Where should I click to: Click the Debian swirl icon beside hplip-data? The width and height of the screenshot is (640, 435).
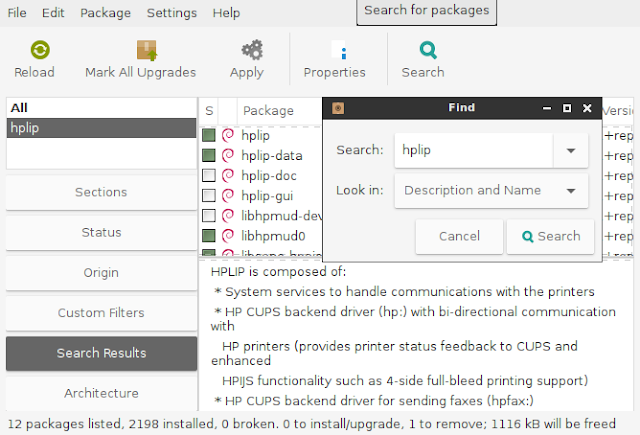(x=228, y=155)
